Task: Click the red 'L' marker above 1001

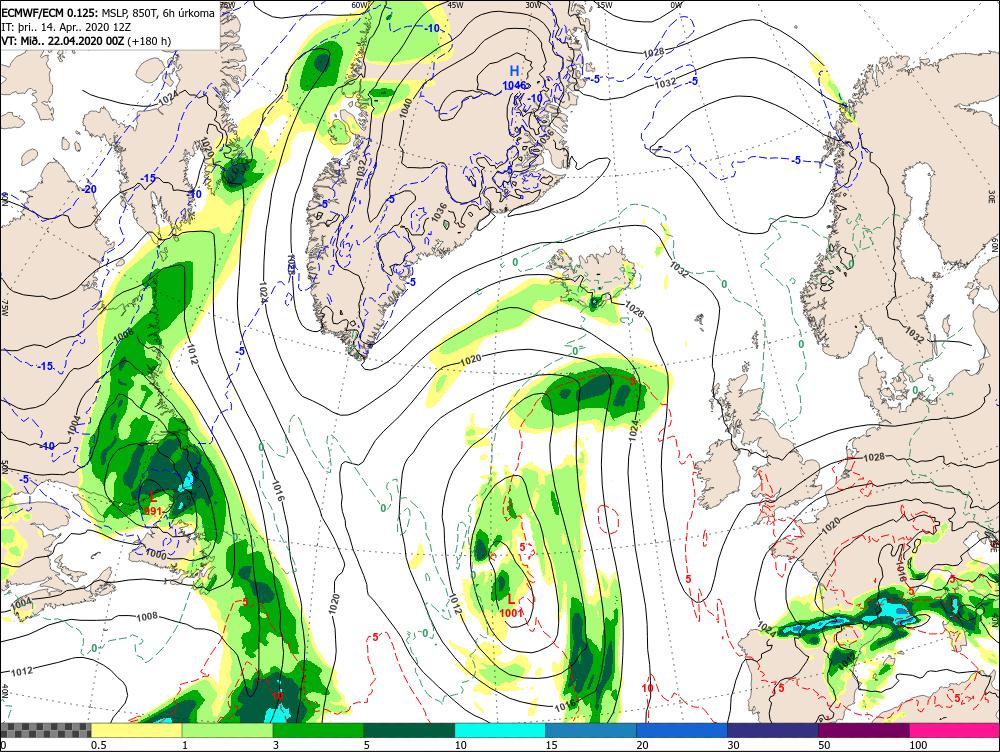Action: pos(511,600)
